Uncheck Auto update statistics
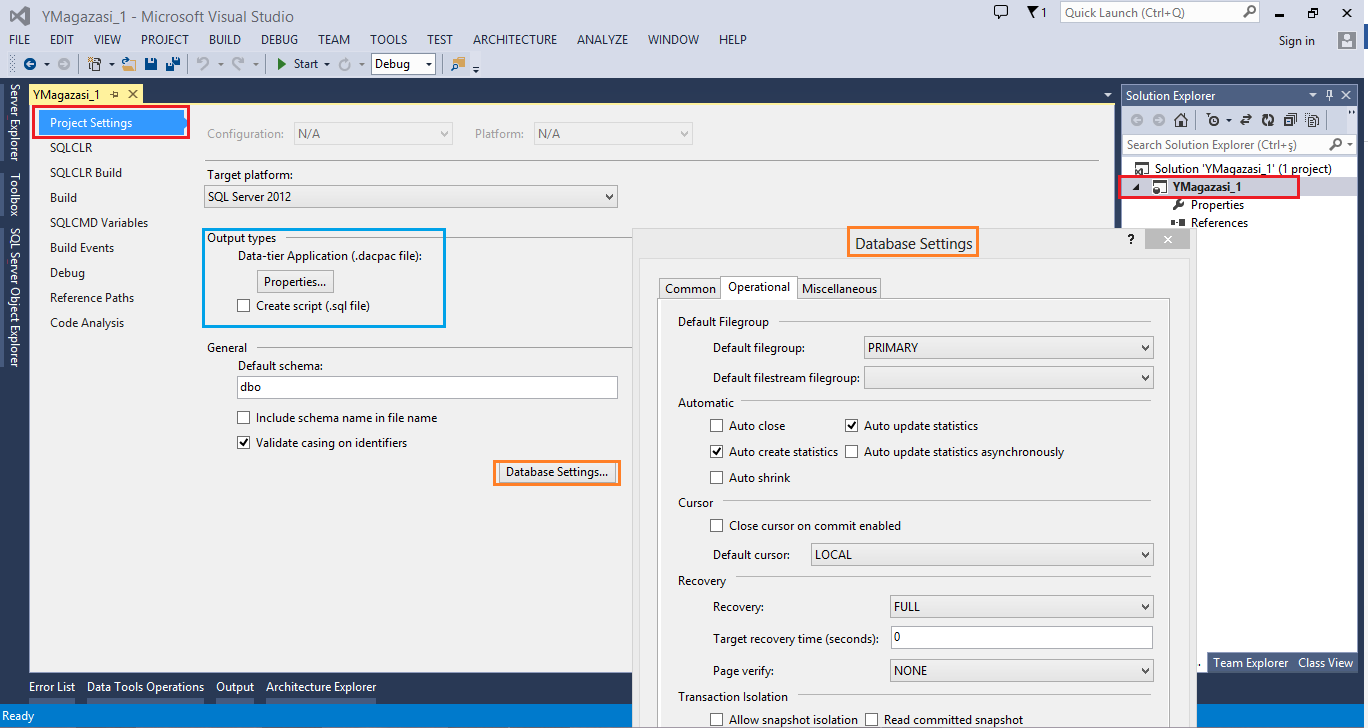Image resolution: width=1368 pixels, height=728 pixels. (x=852, y=426)
